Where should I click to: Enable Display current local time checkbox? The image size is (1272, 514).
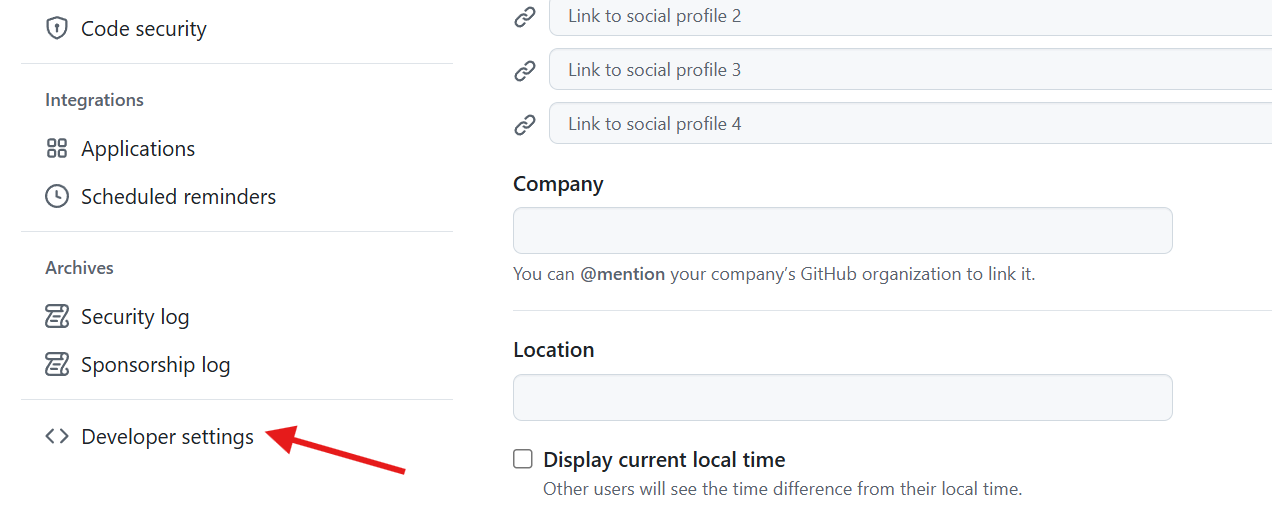[x=523, y=459]
